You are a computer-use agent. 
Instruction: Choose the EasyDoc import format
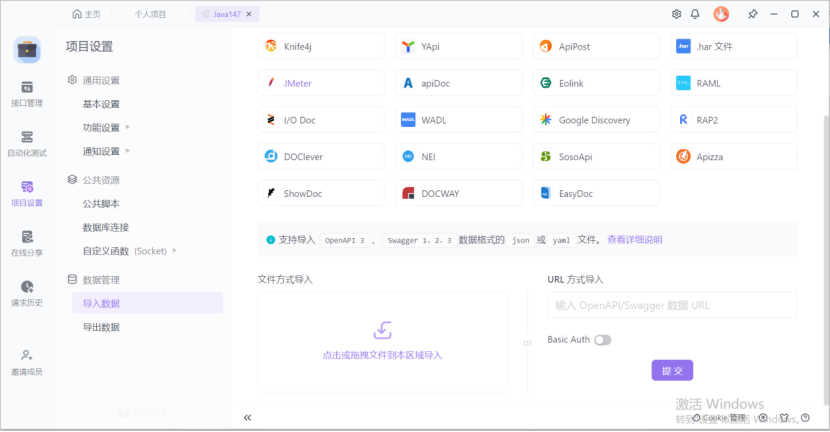tap(596, 193)
